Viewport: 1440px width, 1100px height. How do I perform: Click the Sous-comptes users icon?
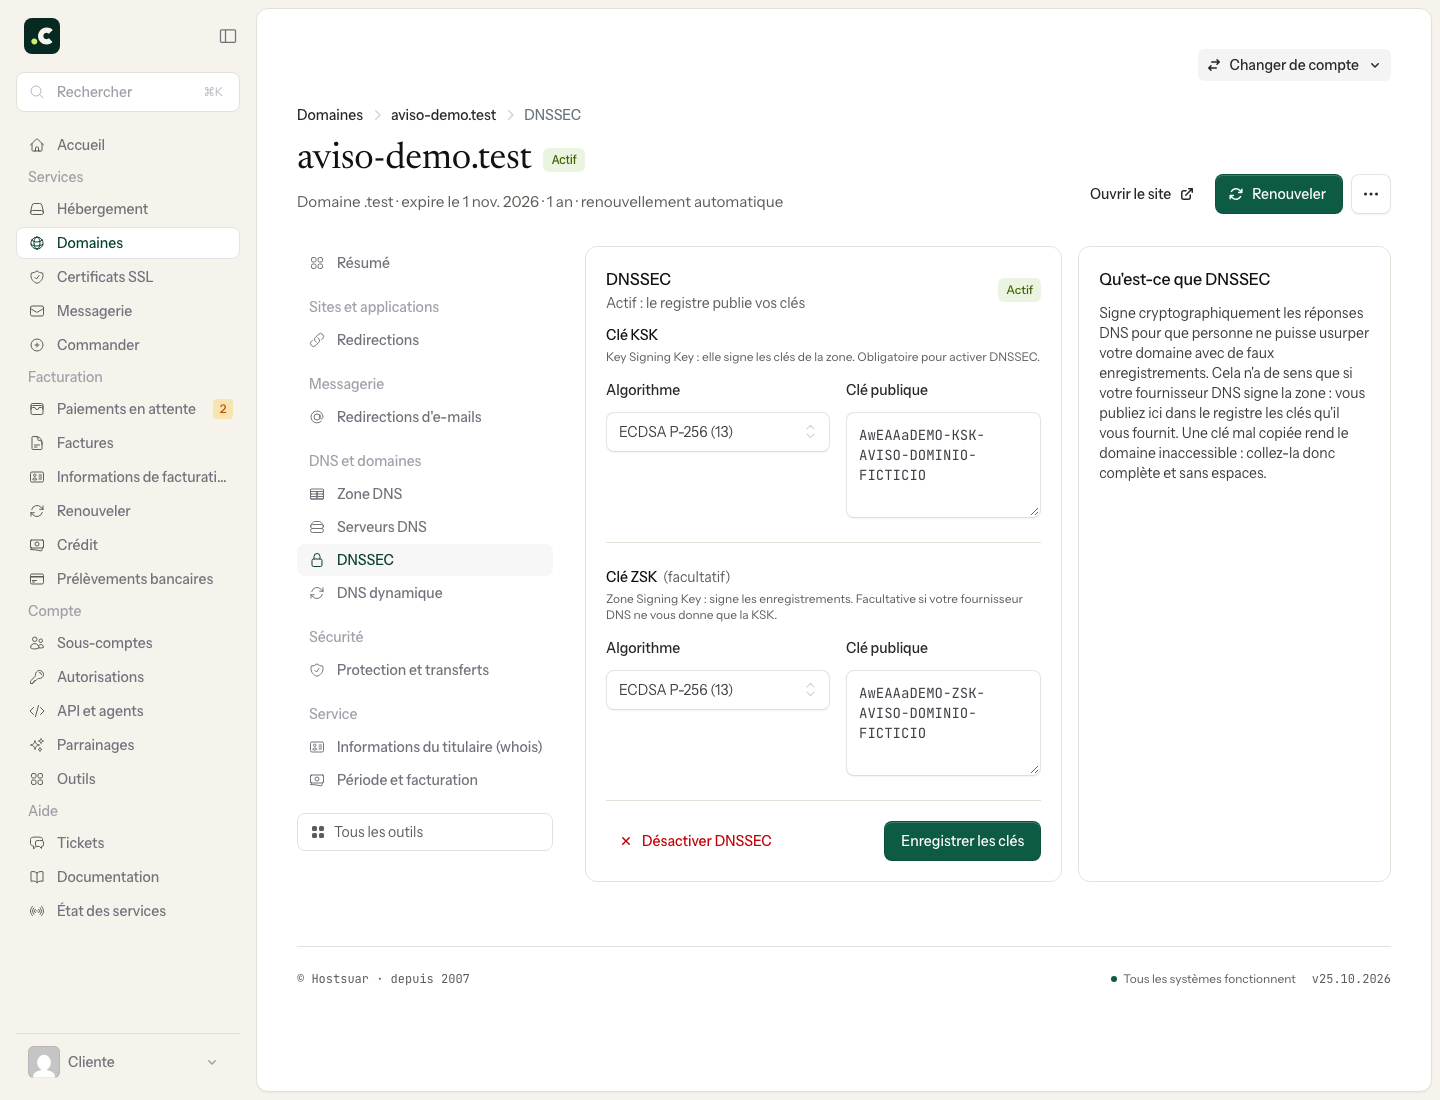[x=37, y=643]
